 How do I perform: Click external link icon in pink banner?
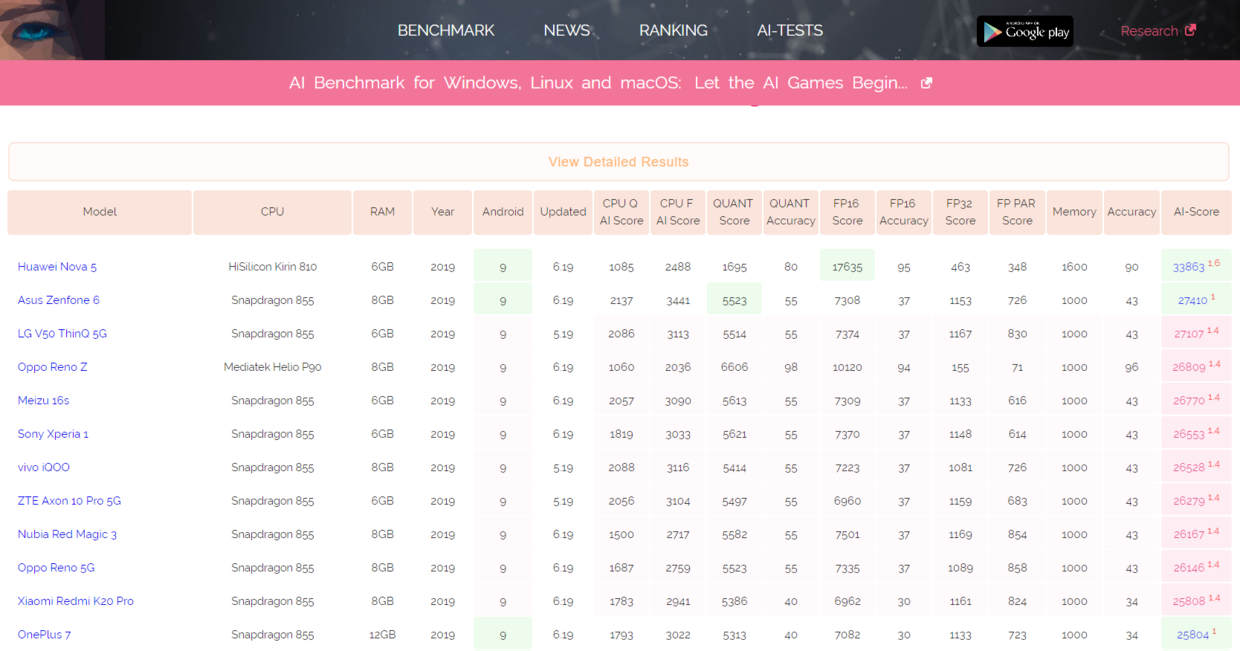[x=926, y=83]
